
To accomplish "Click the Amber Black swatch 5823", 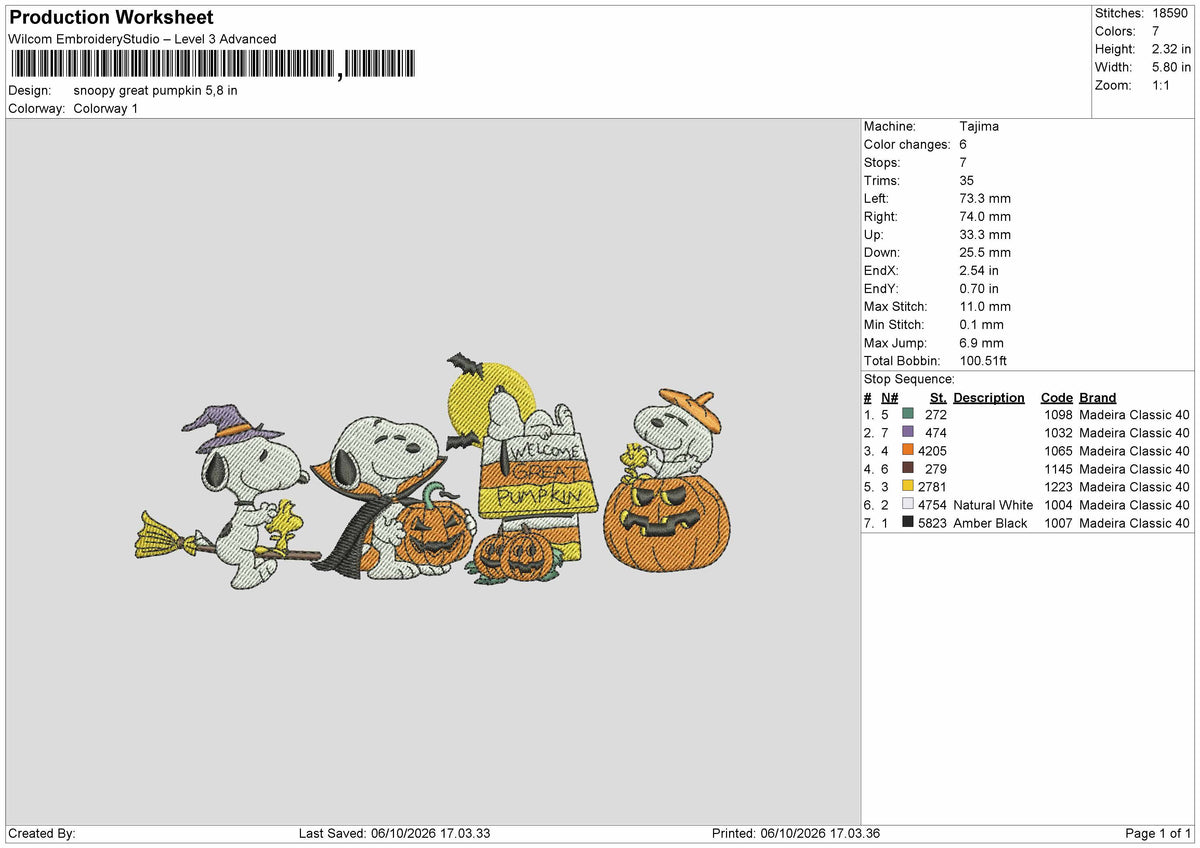I will 908,522.
